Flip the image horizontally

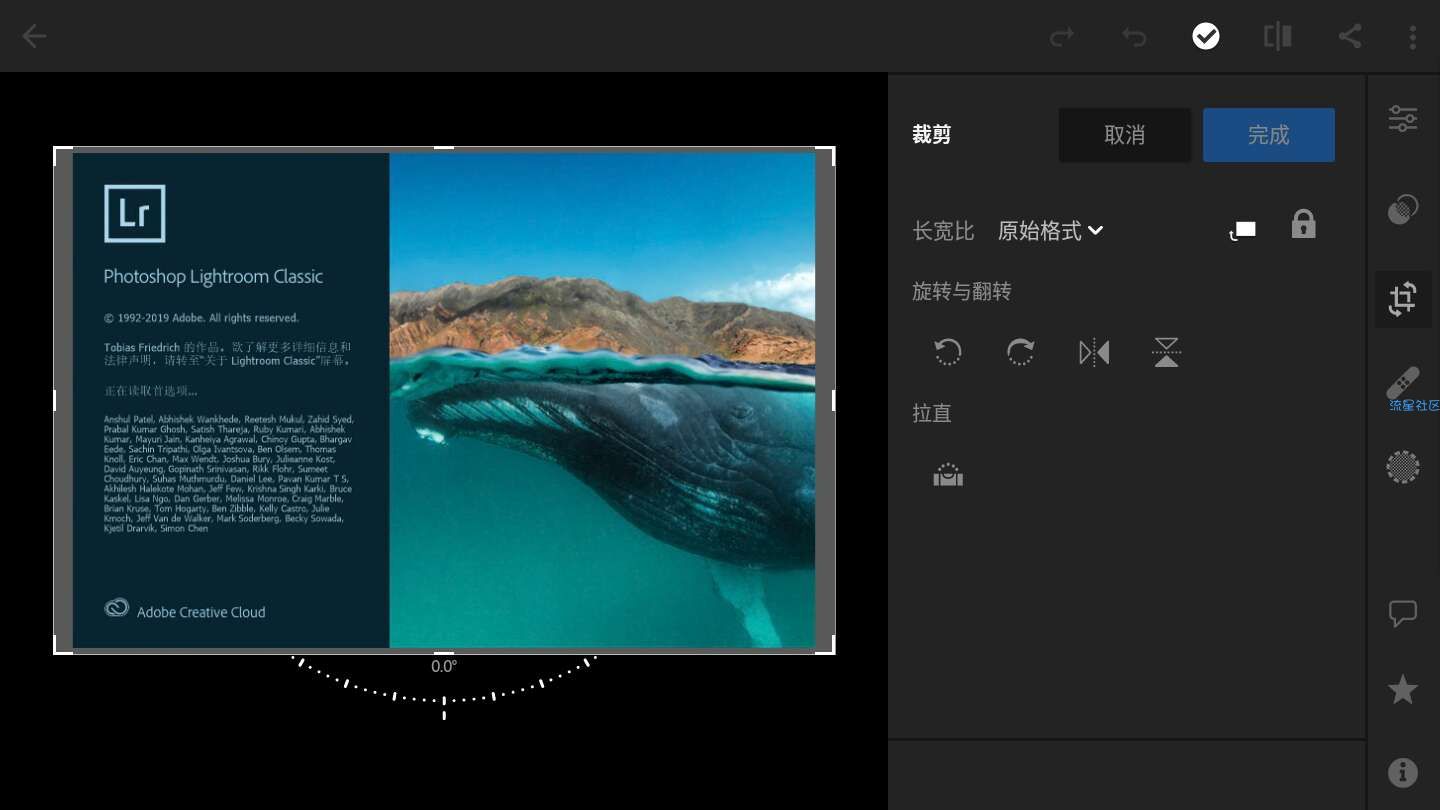click(1094, 352)
